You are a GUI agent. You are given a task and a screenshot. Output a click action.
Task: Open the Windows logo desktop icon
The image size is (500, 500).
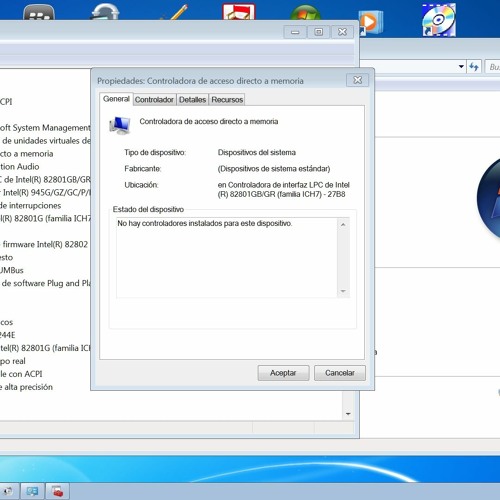coord(305,13)
